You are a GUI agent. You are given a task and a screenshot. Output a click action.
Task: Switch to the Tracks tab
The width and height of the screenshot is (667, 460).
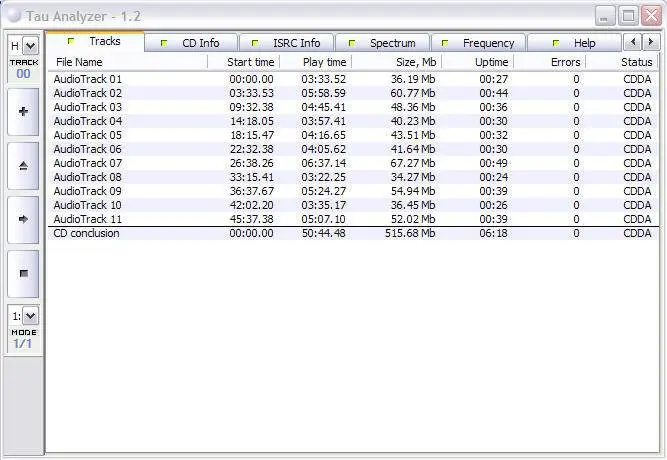95,41
